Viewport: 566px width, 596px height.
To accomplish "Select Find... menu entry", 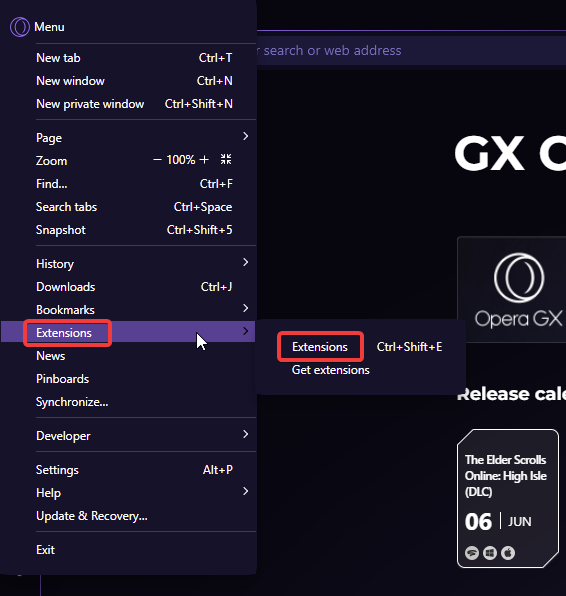I will pos(128,184).
